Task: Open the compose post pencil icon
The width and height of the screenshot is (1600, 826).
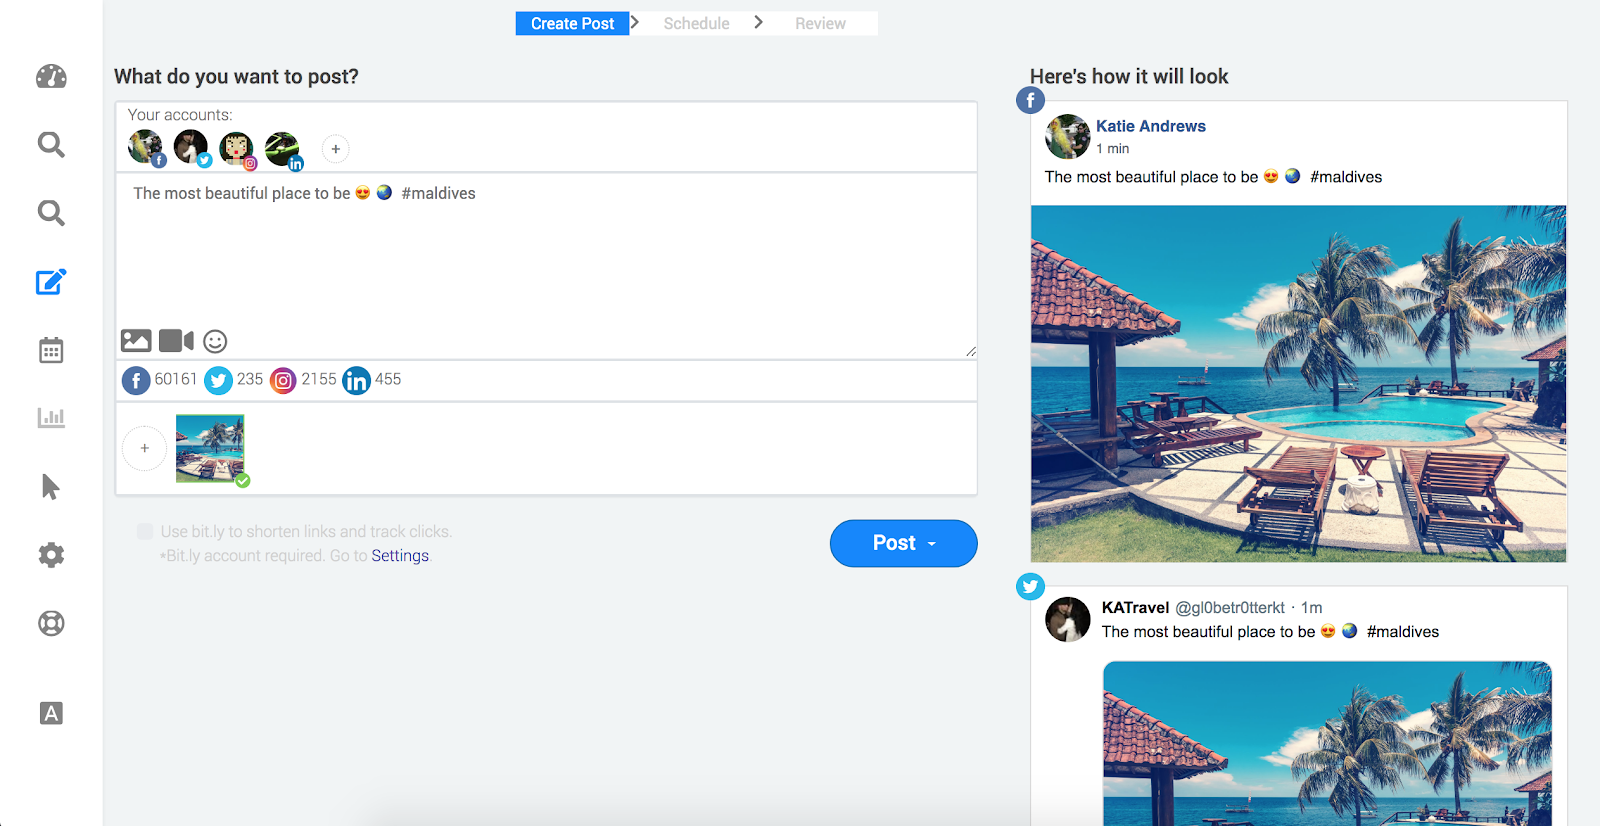Action: coord(51,282)
